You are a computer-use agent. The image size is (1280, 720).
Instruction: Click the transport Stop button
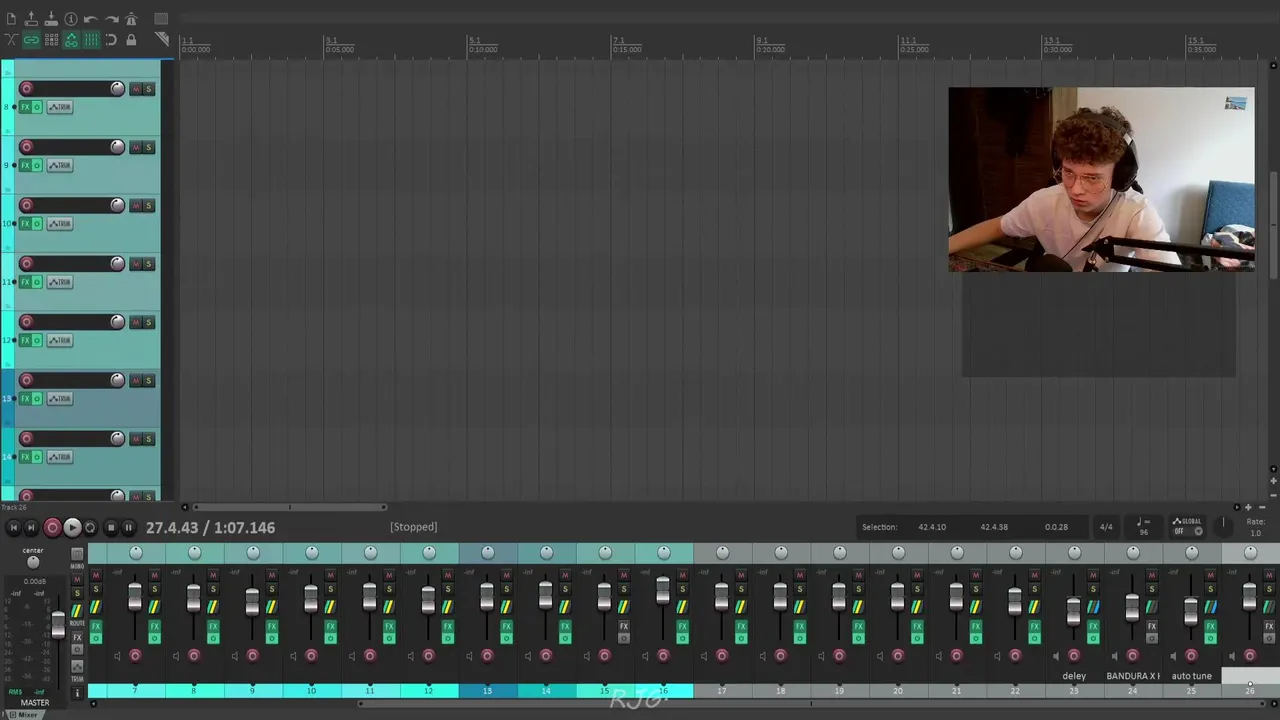click(x=111, y=528)
